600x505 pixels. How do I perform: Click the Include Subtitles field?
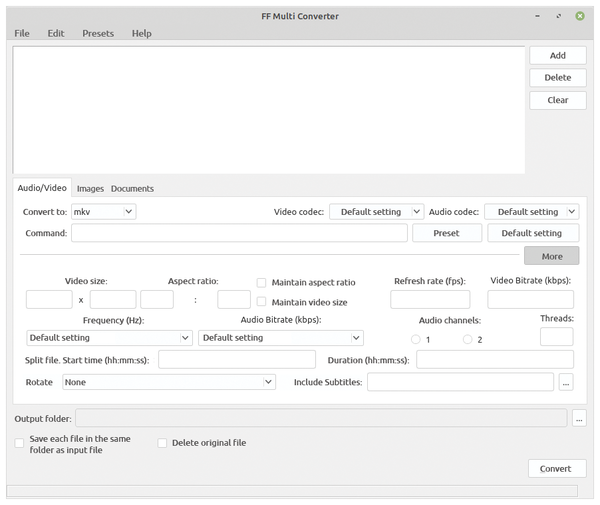coord(460,382)
